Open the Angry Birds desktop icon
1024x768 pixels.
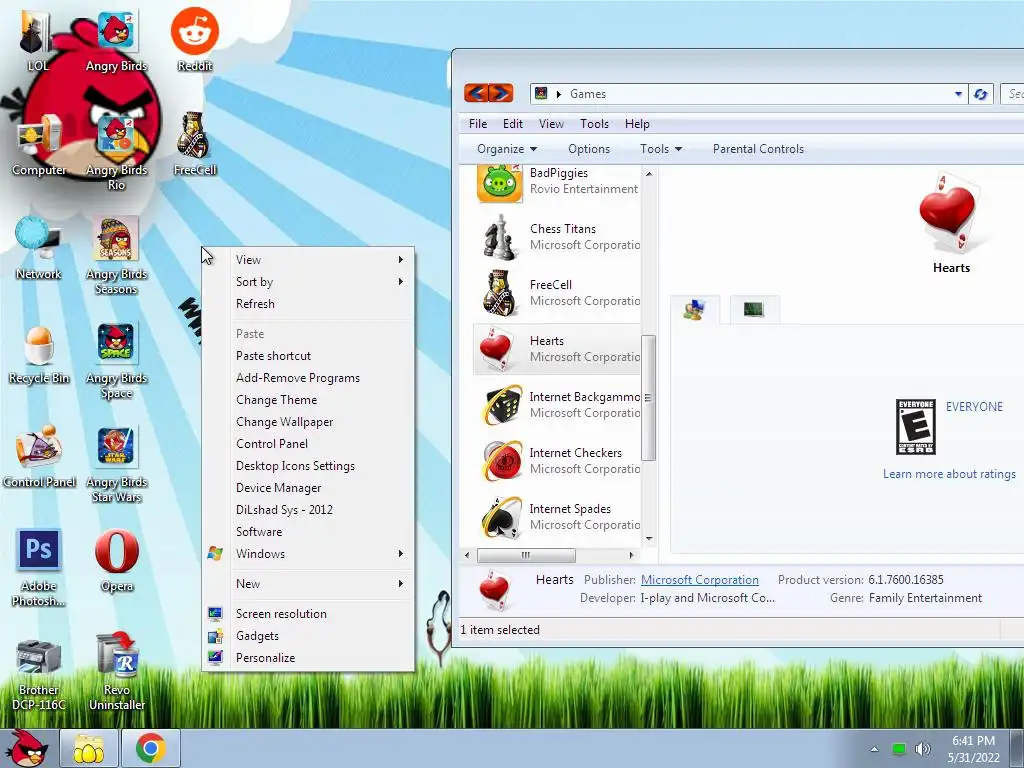pos(116,40)
